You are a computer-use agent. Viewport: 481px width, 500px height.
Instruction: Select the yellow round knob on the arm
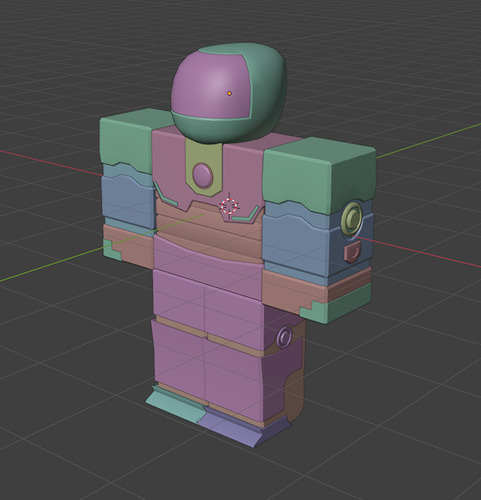point(351,218)
